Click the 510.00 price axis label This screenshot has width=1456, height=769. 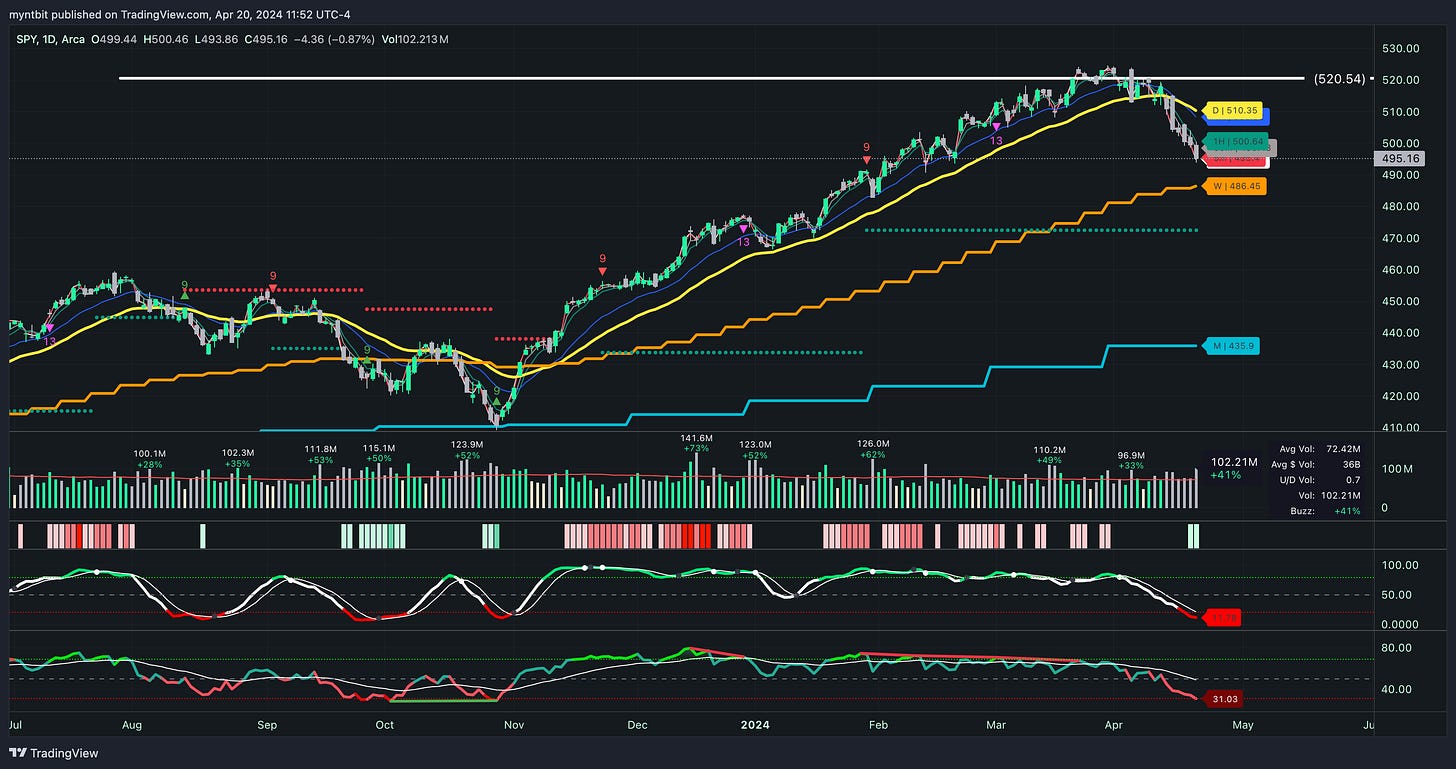1400,112
